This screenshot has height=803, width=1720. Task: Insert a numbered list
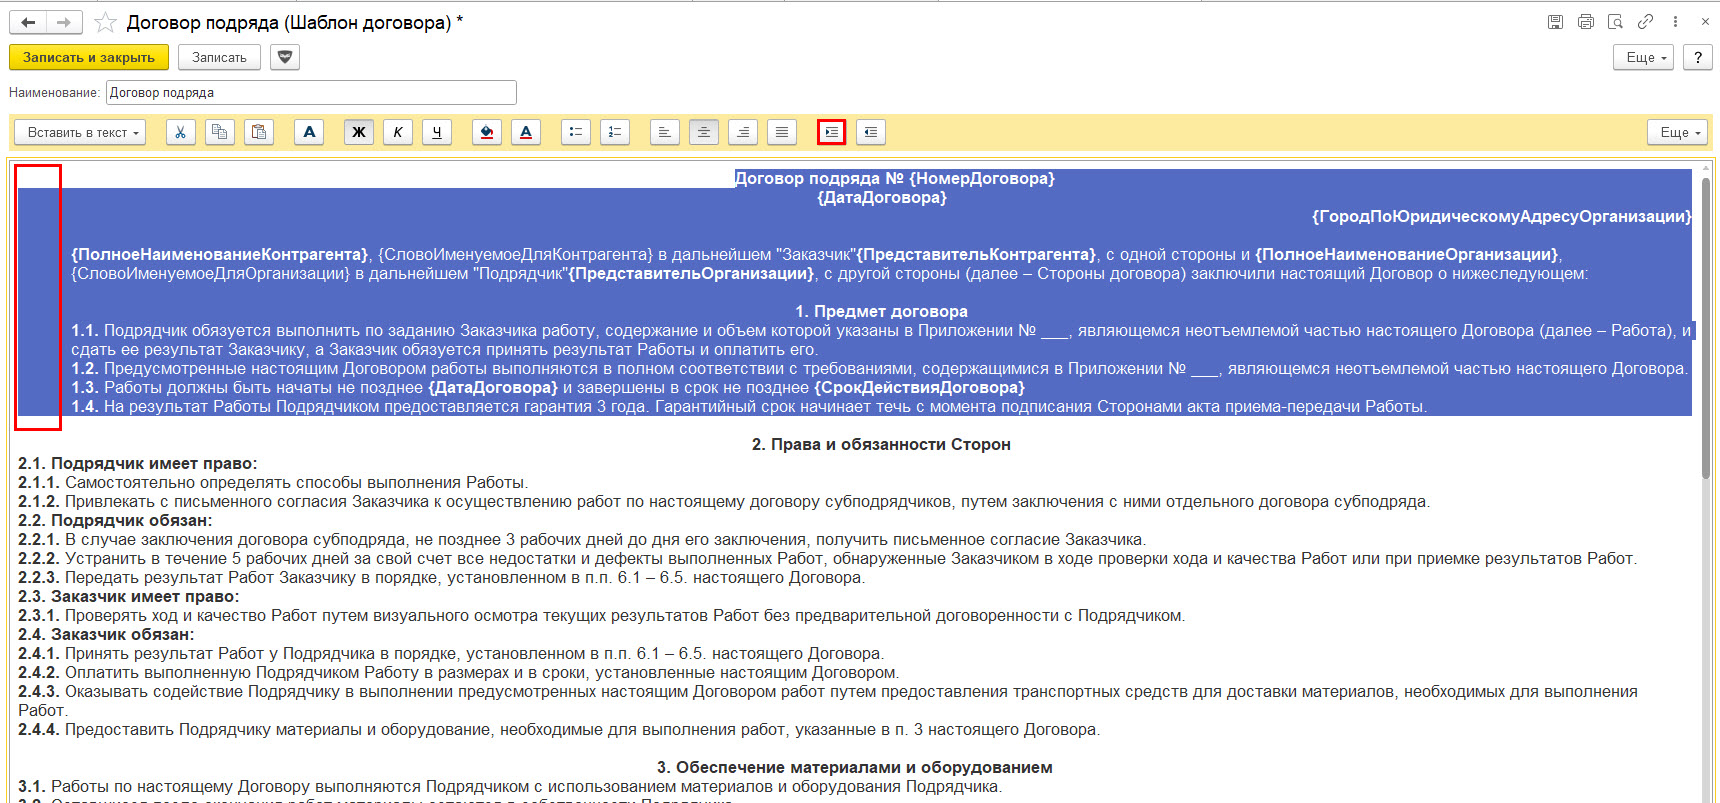[x=615, y=132]
